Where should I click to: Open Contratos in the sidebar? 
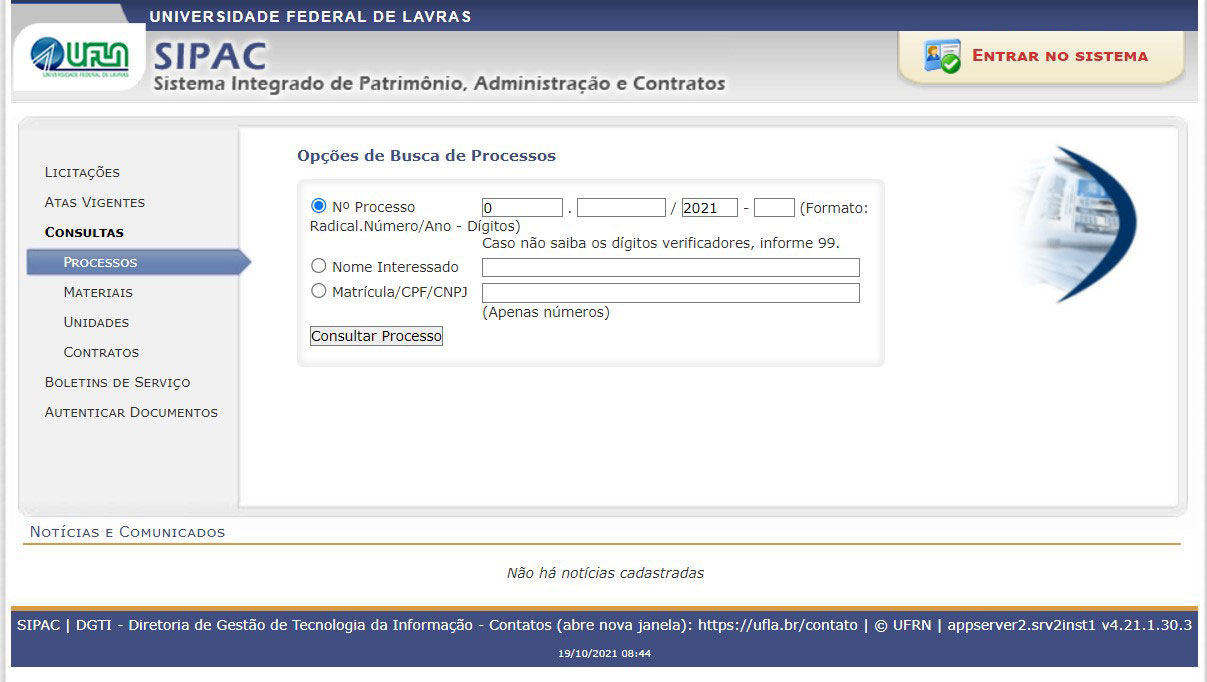(x=101, y=352)
